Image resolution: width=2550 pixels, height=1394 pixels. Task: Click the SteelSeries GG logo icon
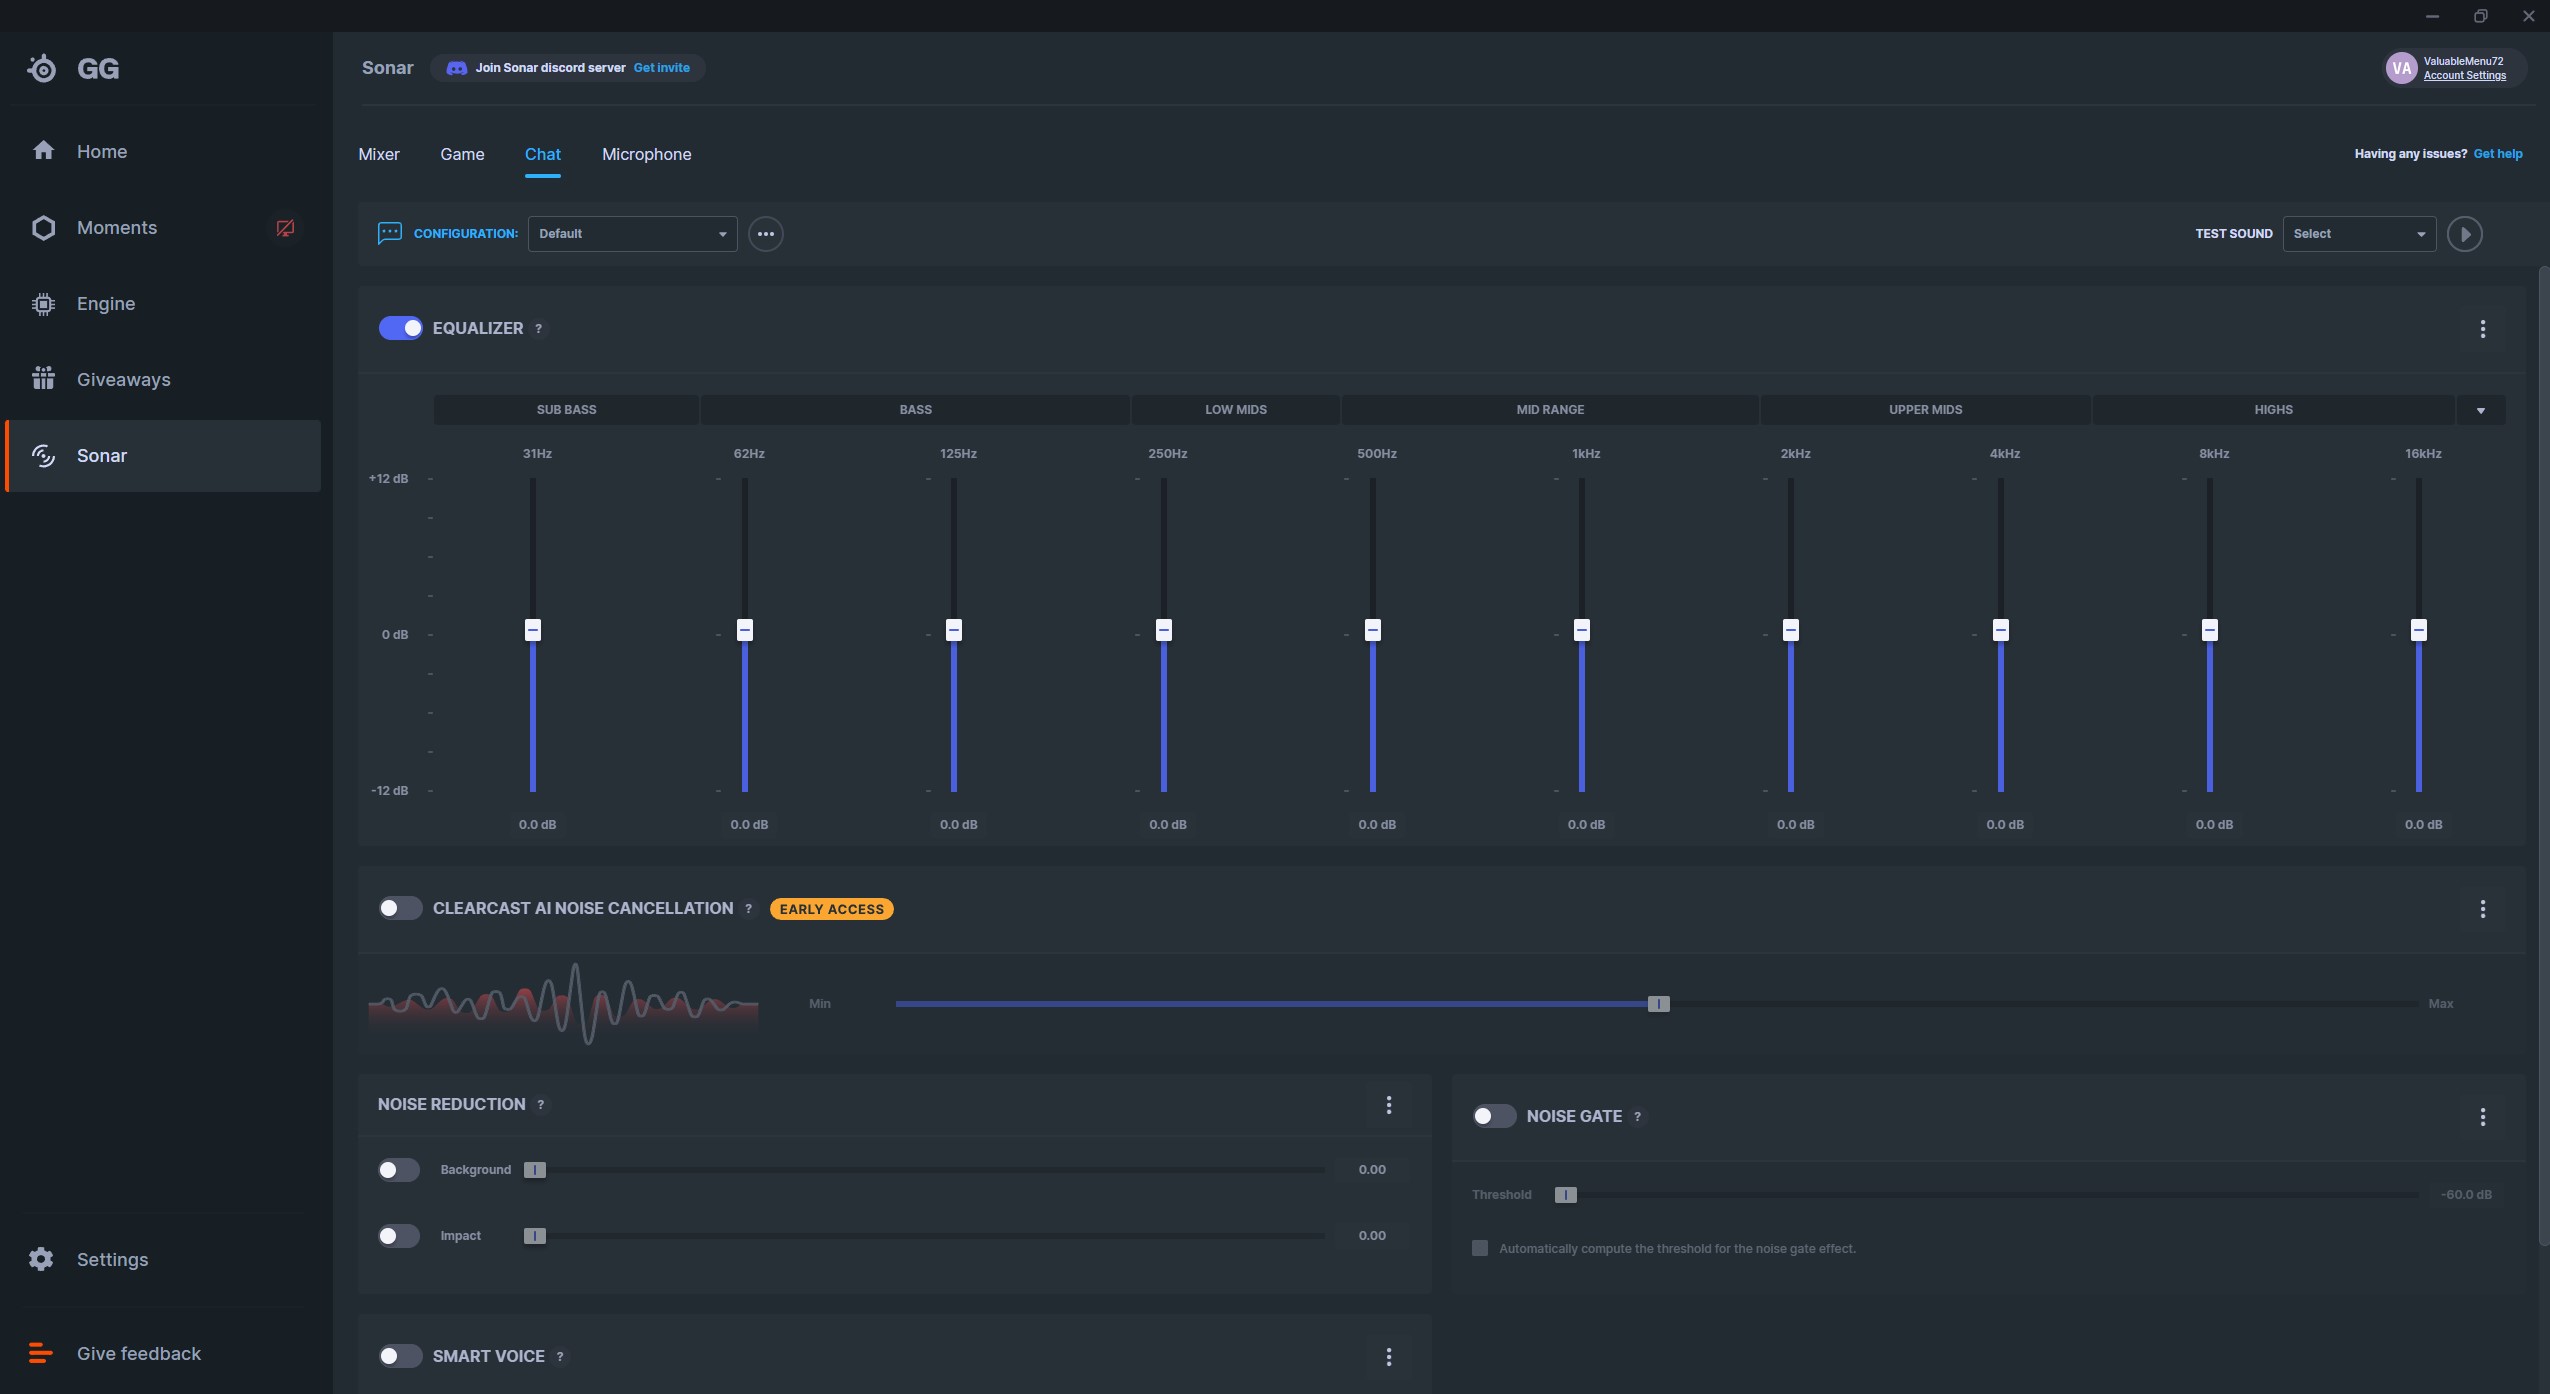coord(42,68)
